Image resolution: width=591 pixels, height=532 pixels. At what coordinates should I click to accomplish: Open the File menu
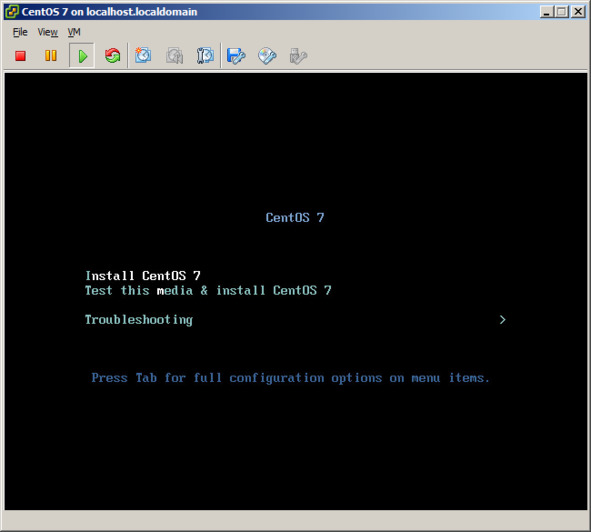20,32
